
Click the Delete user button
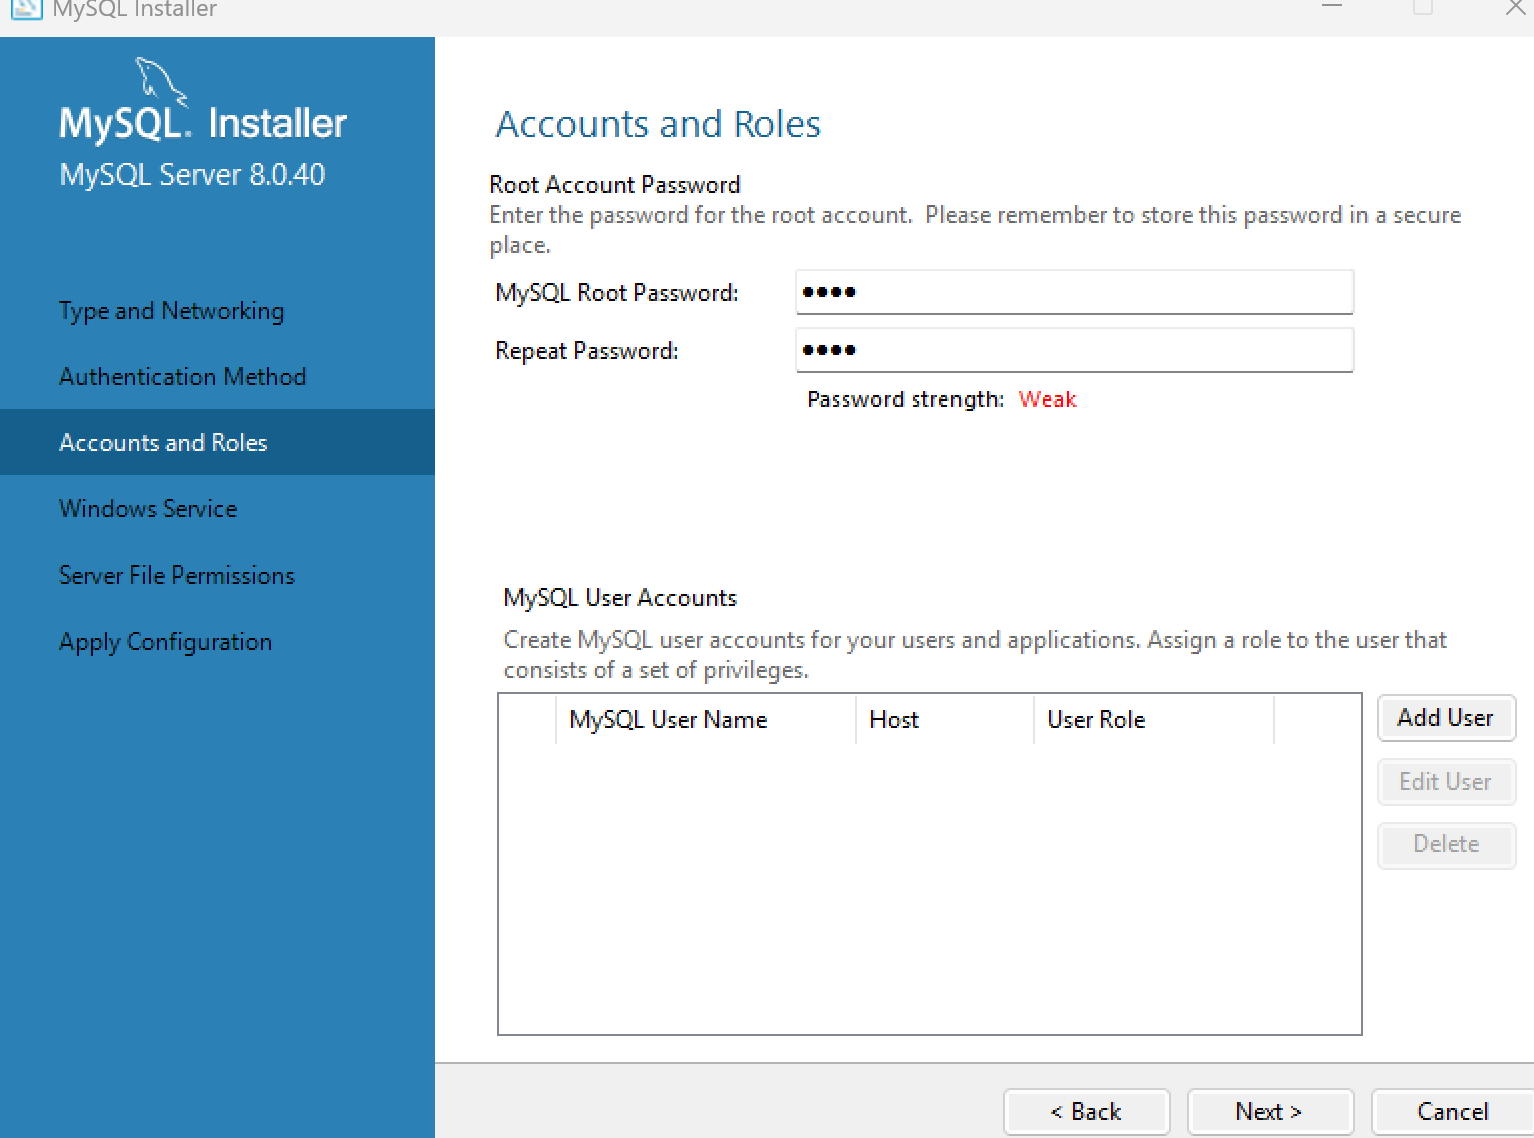click(1446, 844)
